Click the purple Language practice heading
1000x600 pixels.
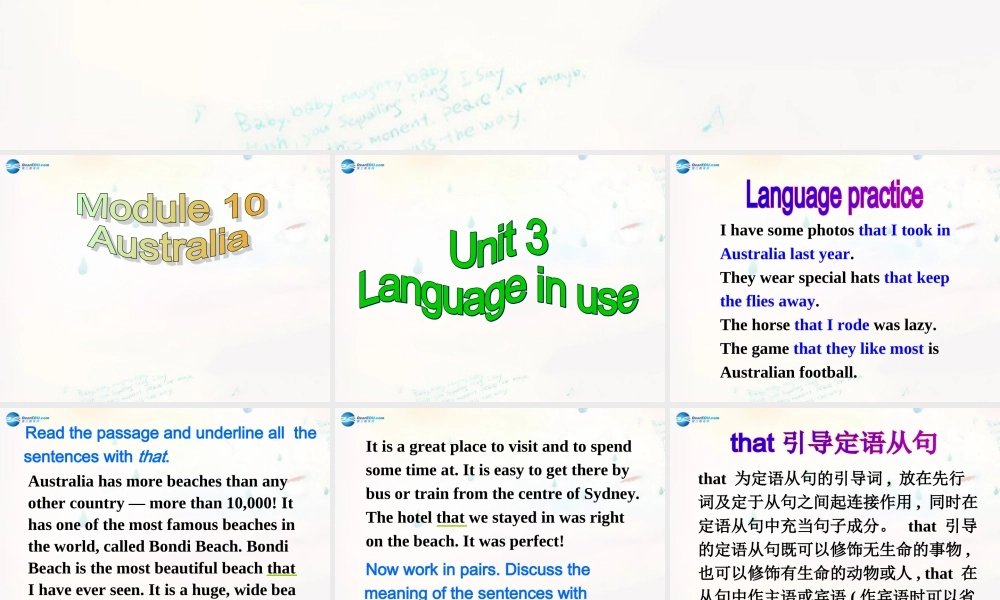834,196
